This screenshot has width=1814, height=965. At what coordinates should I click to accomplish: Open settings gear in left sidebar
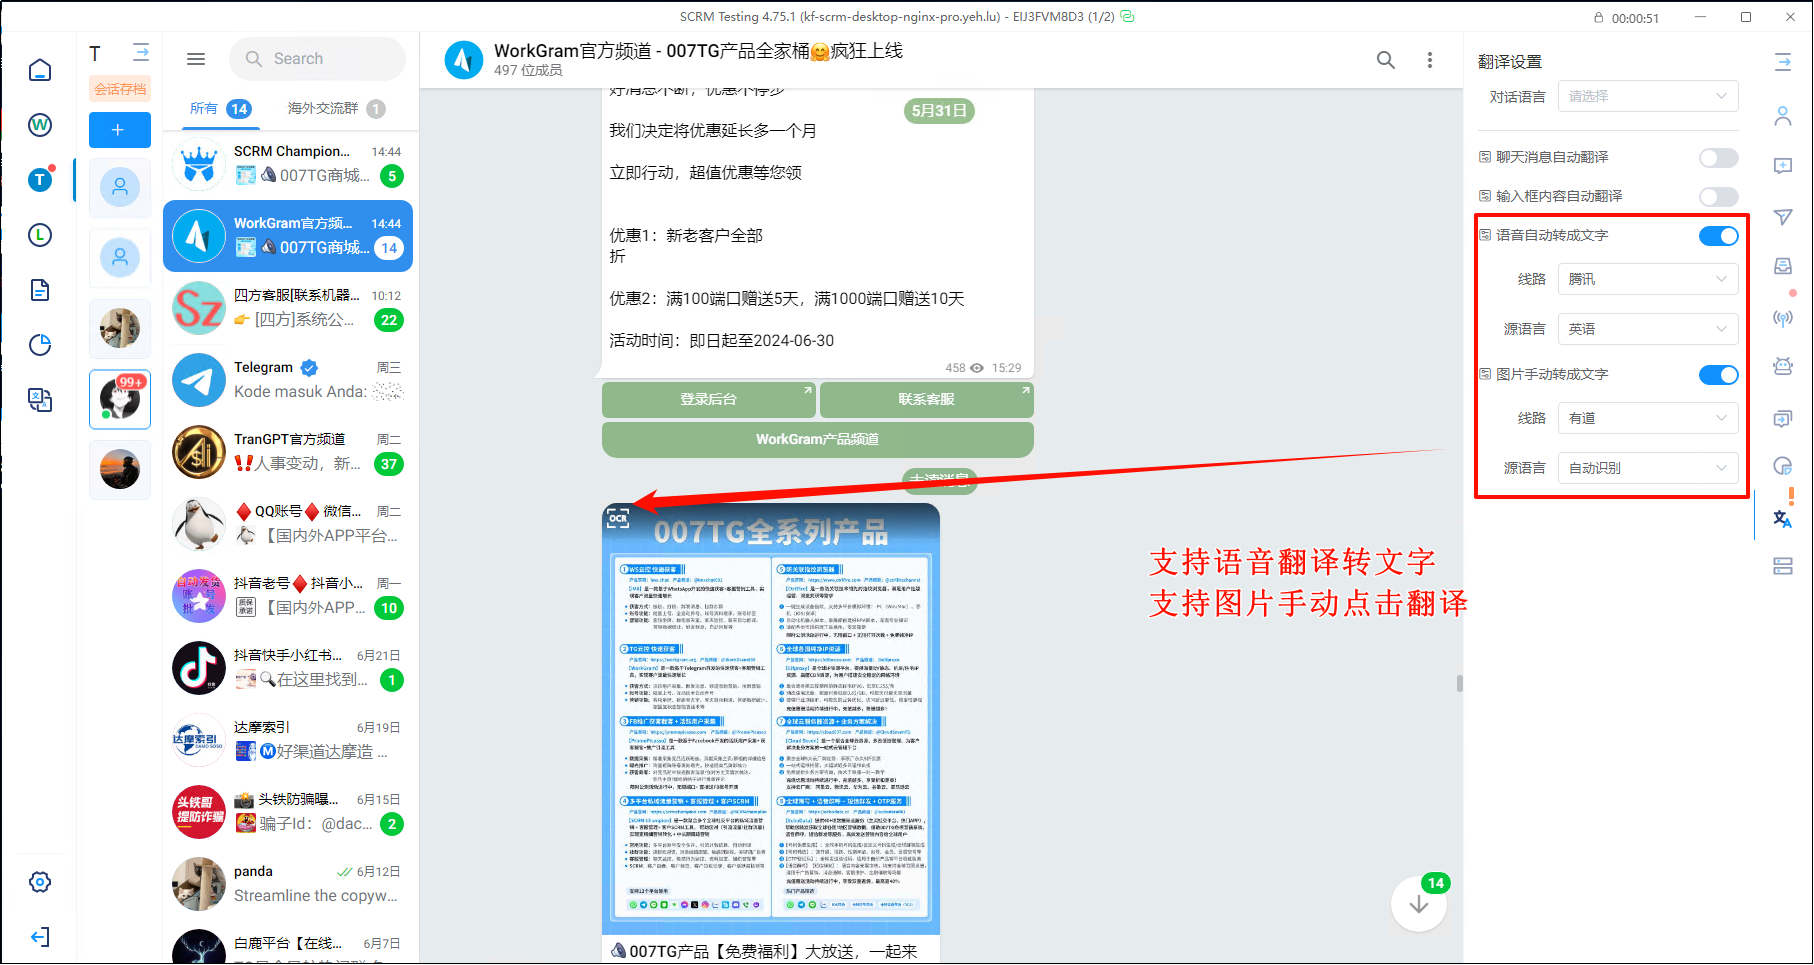coord(40,882)
